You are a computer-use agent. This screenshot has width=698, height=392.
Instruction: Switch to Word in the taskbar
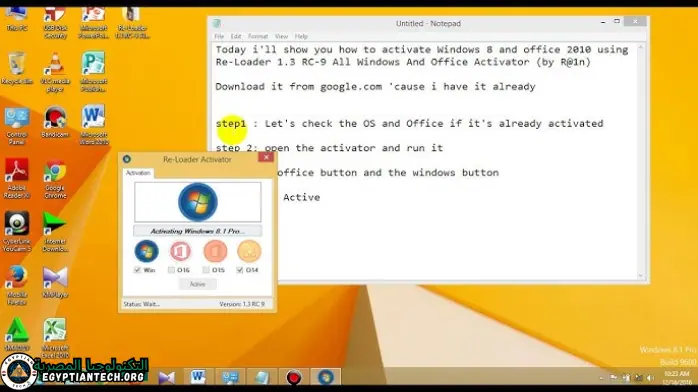point(198,377)
